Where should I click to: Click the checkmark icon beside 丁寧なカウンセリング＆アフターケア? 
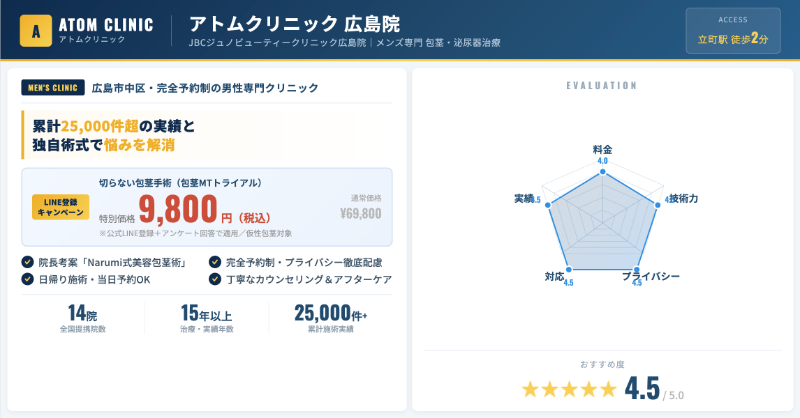[215, 279]
